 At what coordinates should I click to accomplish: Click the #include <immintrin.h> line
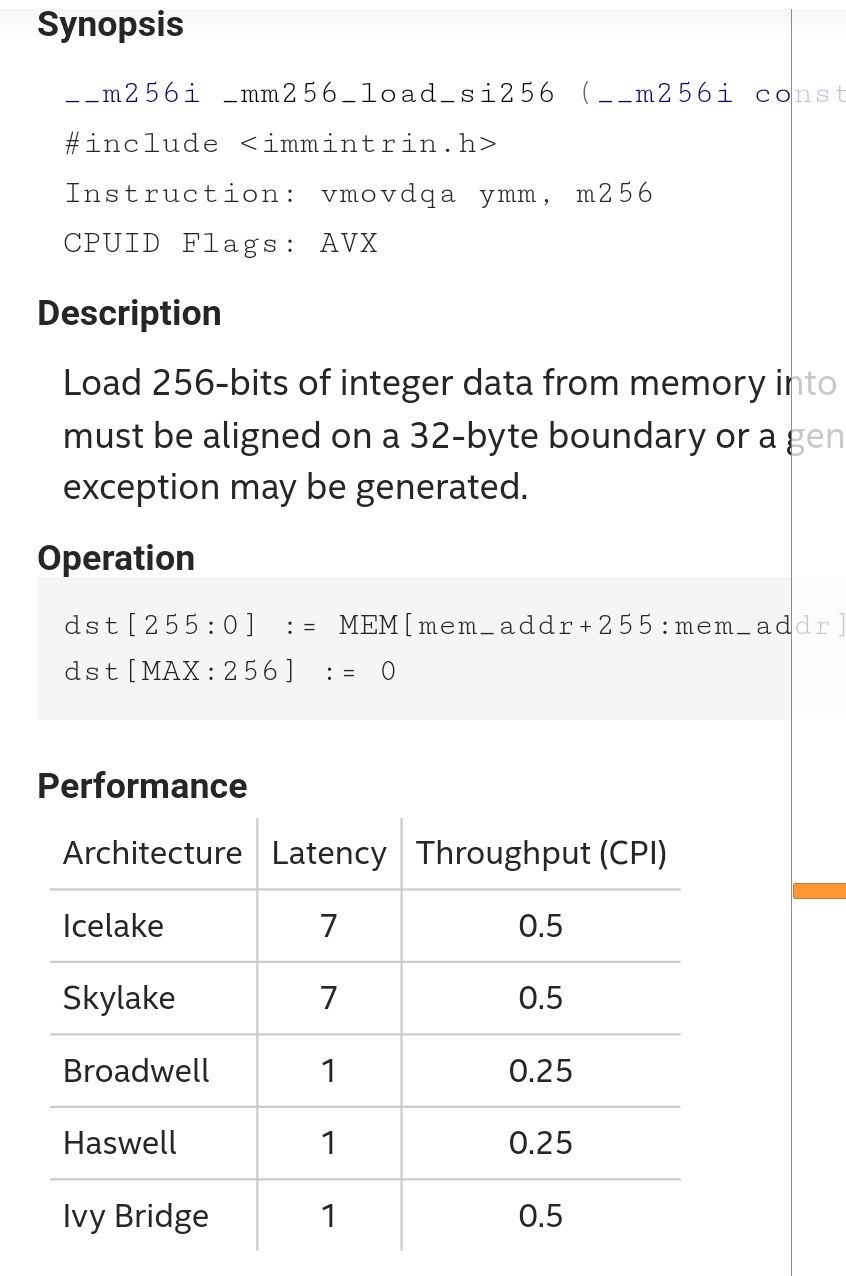[280, 143]
